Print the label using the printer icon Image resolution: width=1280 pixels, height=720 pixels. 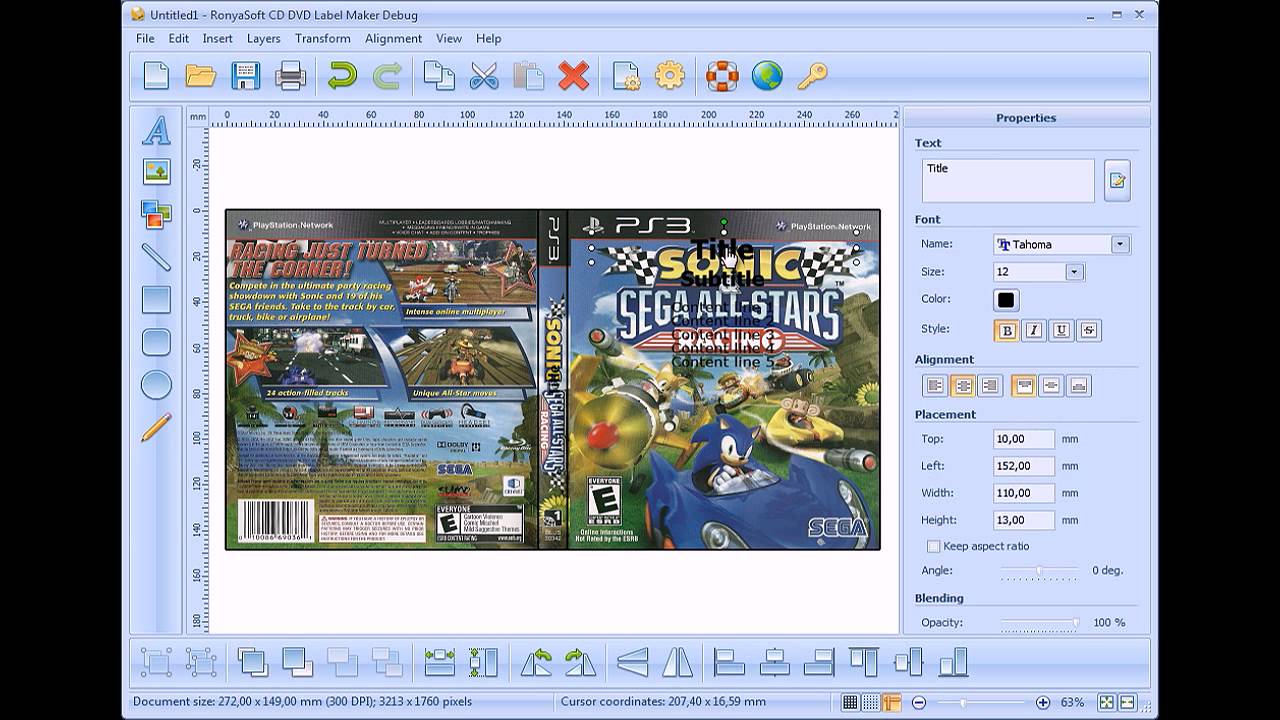290,76
